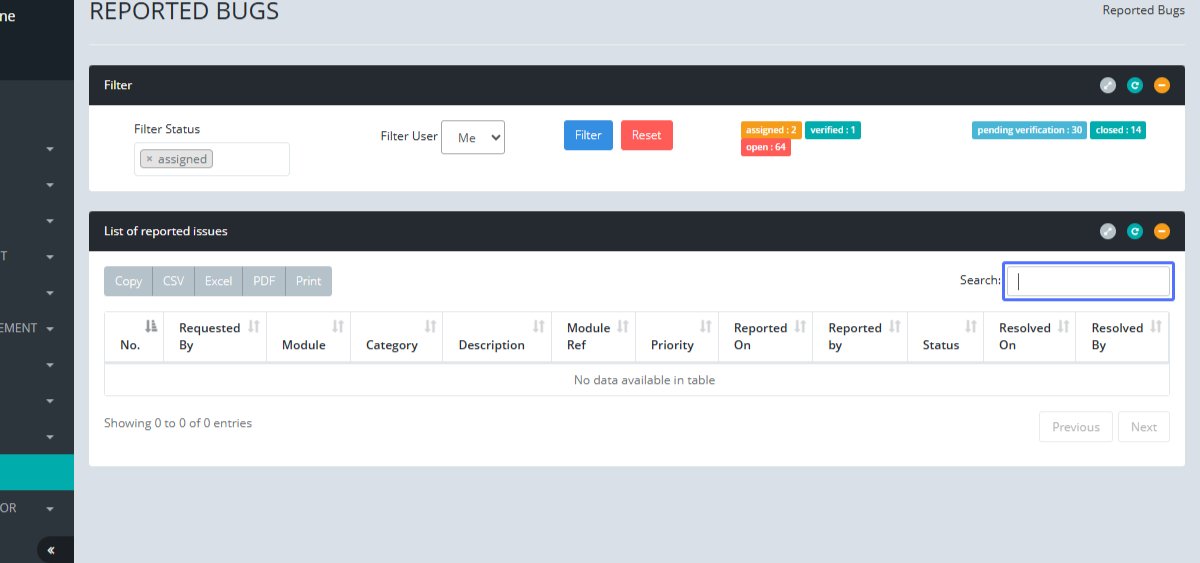Open the Filter User dropdown
The height and width of the screenshot is (563, 1200).
click(x=473, y=137)
